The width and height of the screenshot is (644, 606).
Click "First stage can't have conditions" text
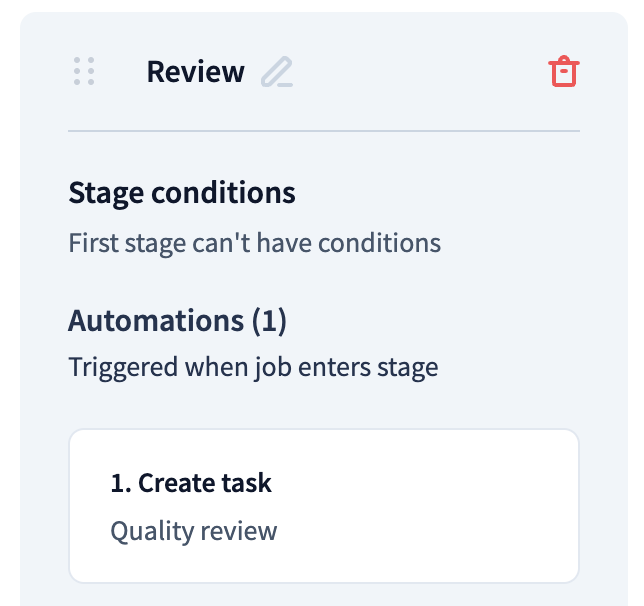254,243
